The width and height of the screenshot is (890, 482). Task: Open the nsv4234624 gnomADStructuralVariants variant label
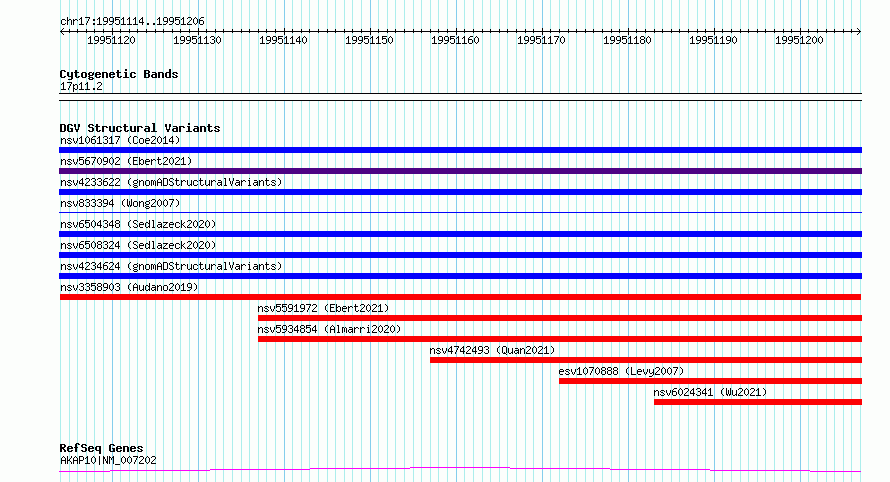click(171, 266)
